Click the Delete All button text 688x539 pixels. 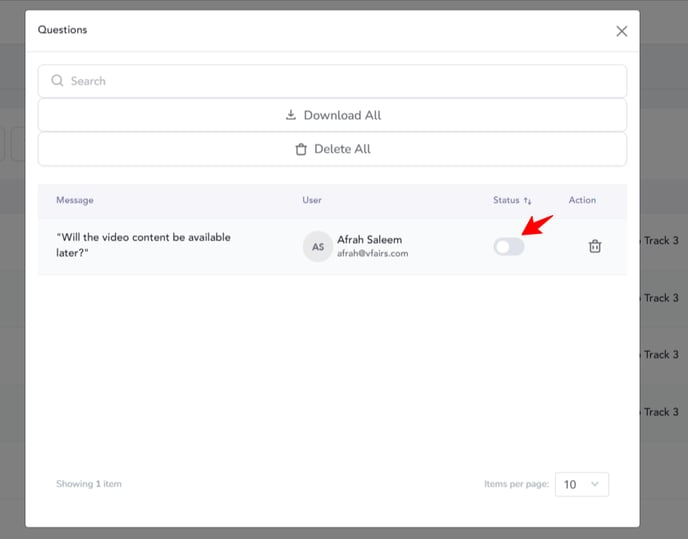pyautogui.click(x=342, y=149)
